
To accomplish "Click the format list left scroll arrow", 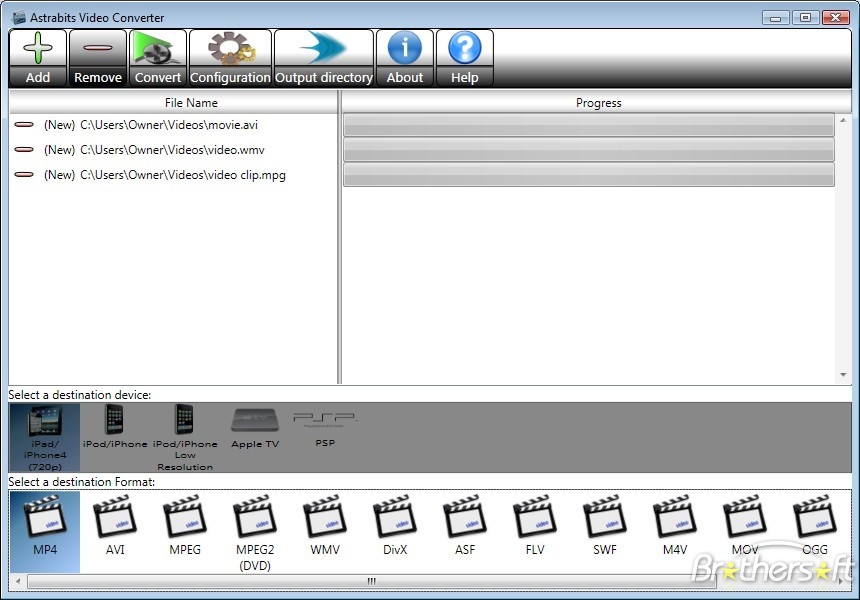I will click(x=18, y=581).
